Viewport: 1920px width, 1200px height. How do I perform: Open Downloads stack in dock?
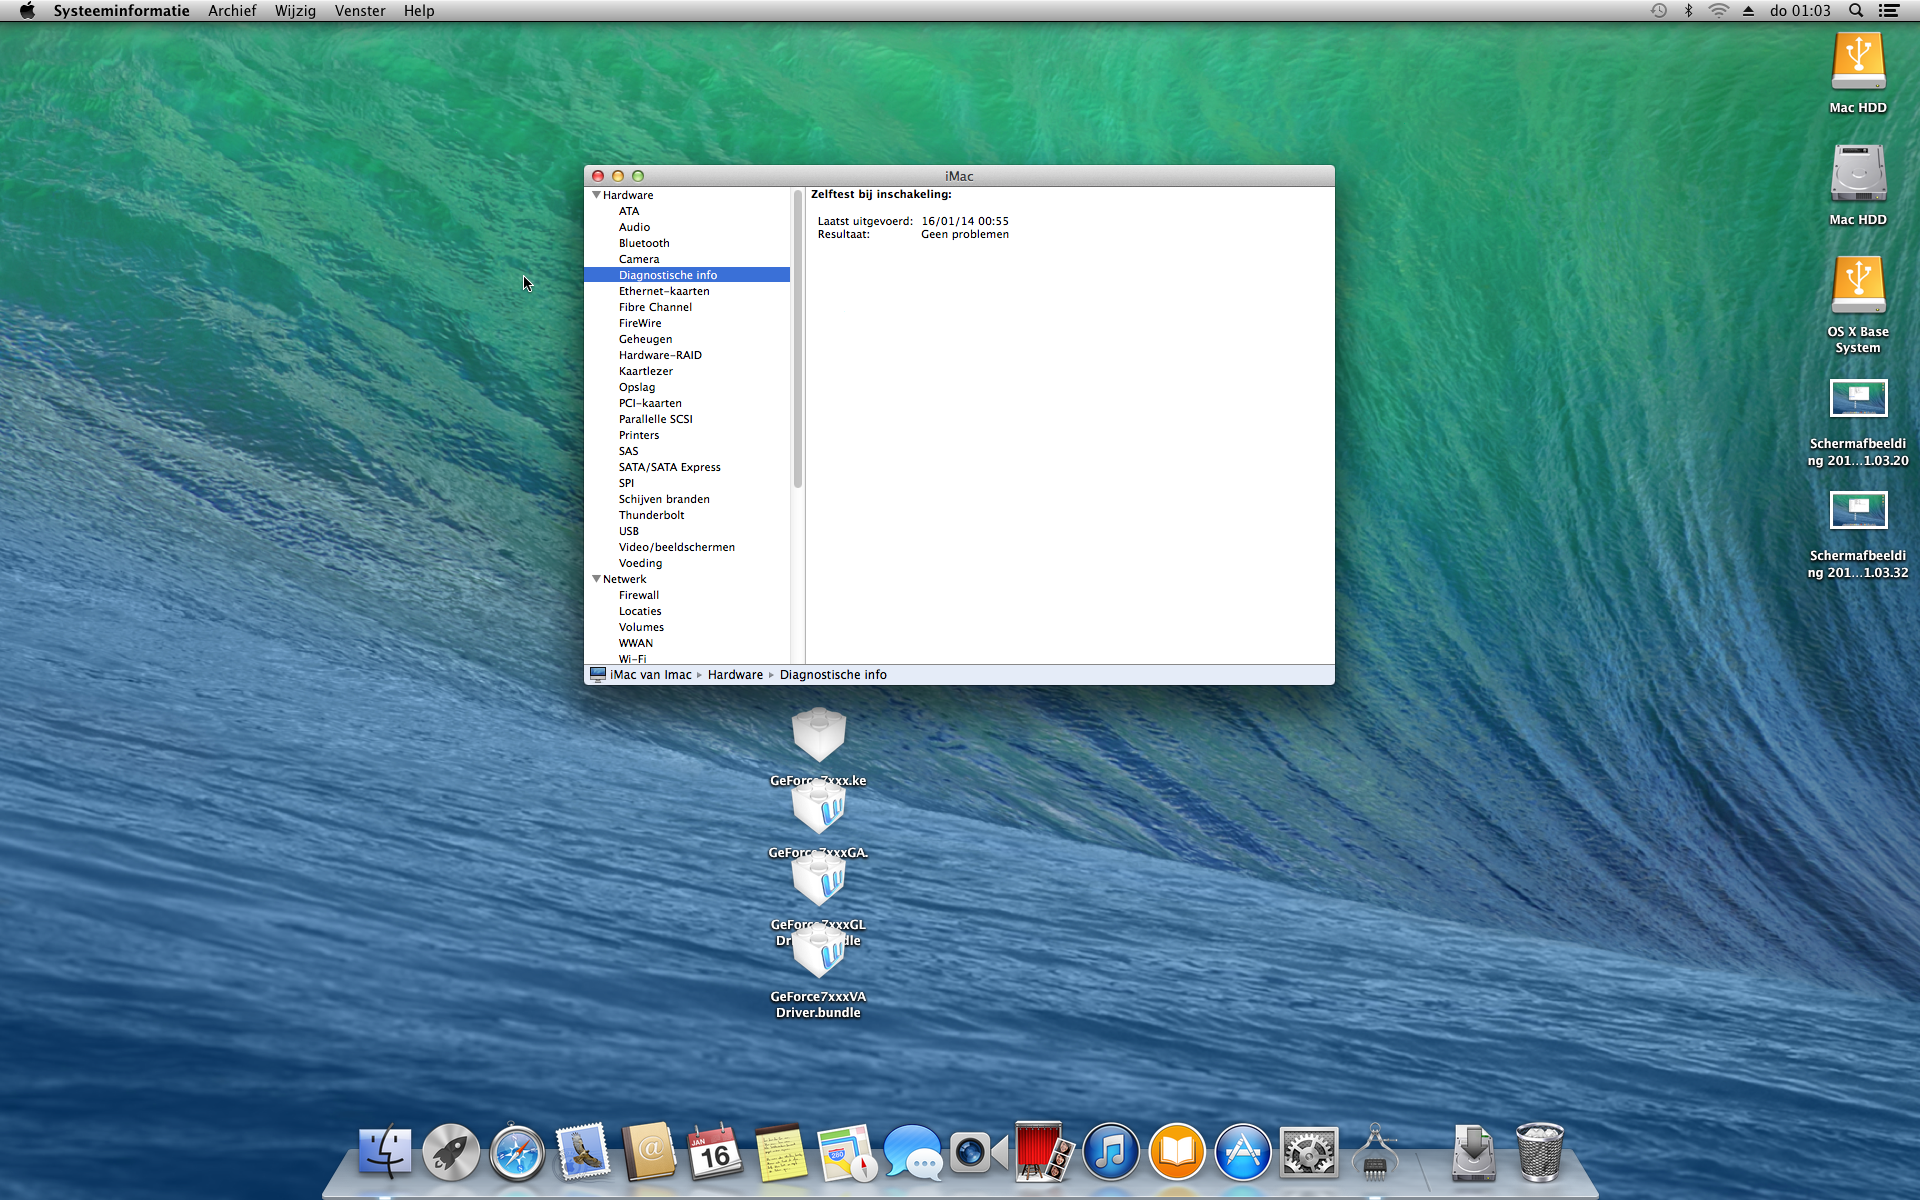coord(1474,1152)
